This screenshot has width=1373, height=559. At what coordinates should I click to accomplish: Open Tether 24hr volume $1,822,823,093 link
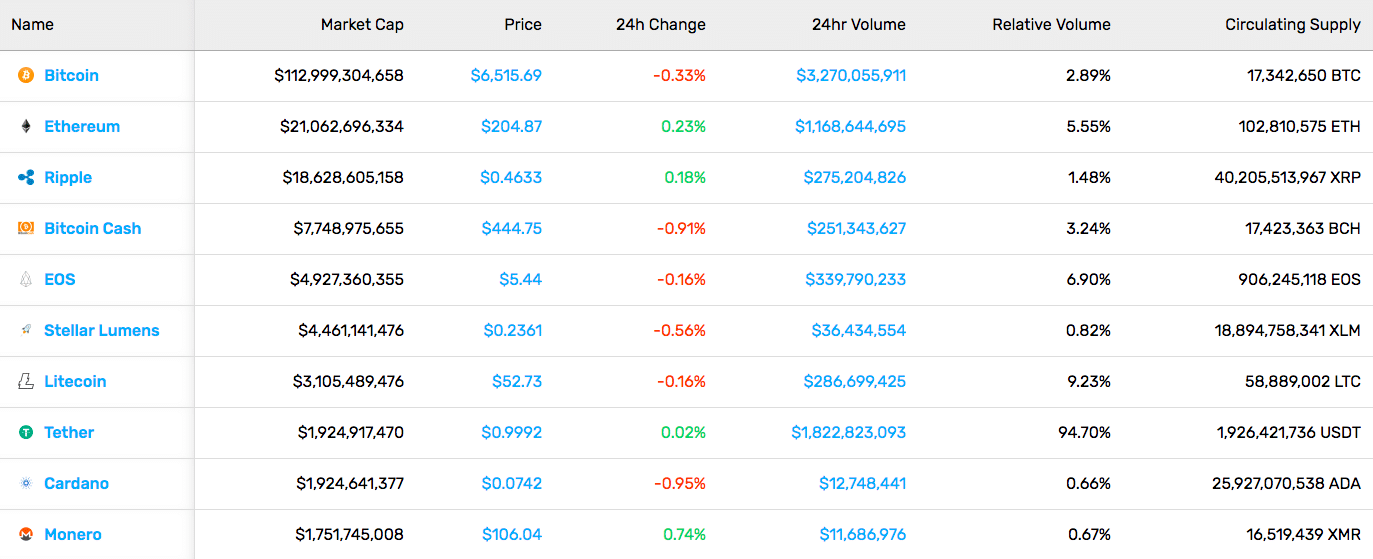(849, 432)
